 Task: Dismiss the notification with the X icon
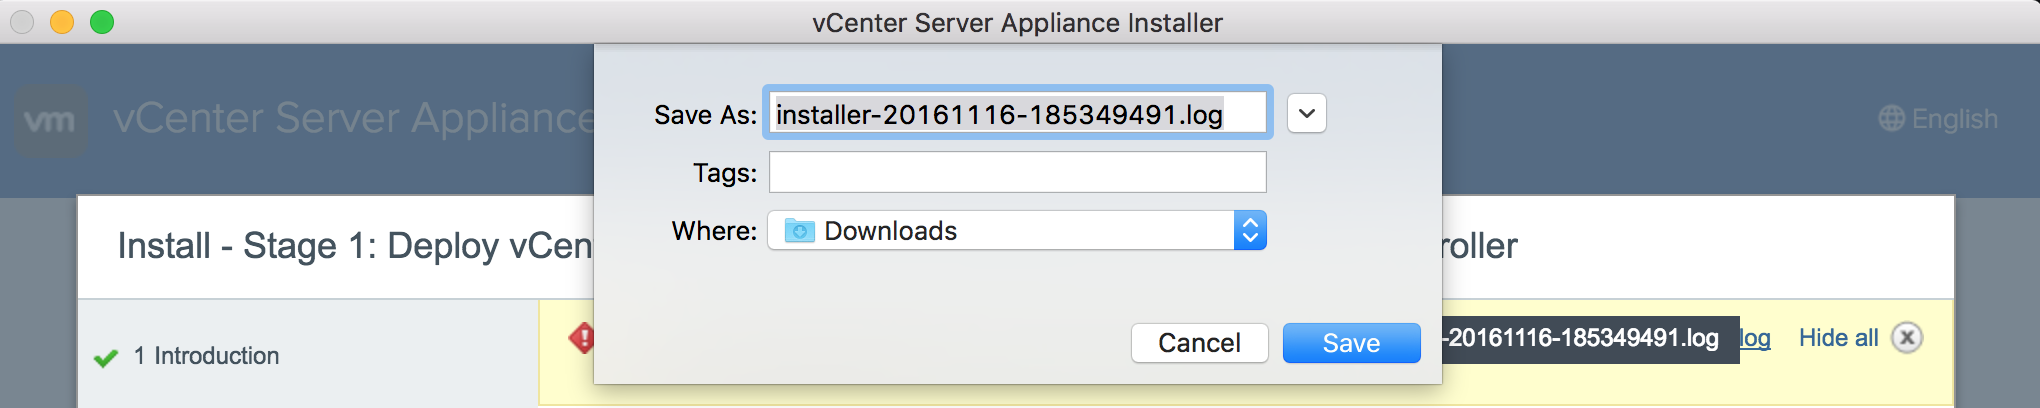[x=1907, y=338]
